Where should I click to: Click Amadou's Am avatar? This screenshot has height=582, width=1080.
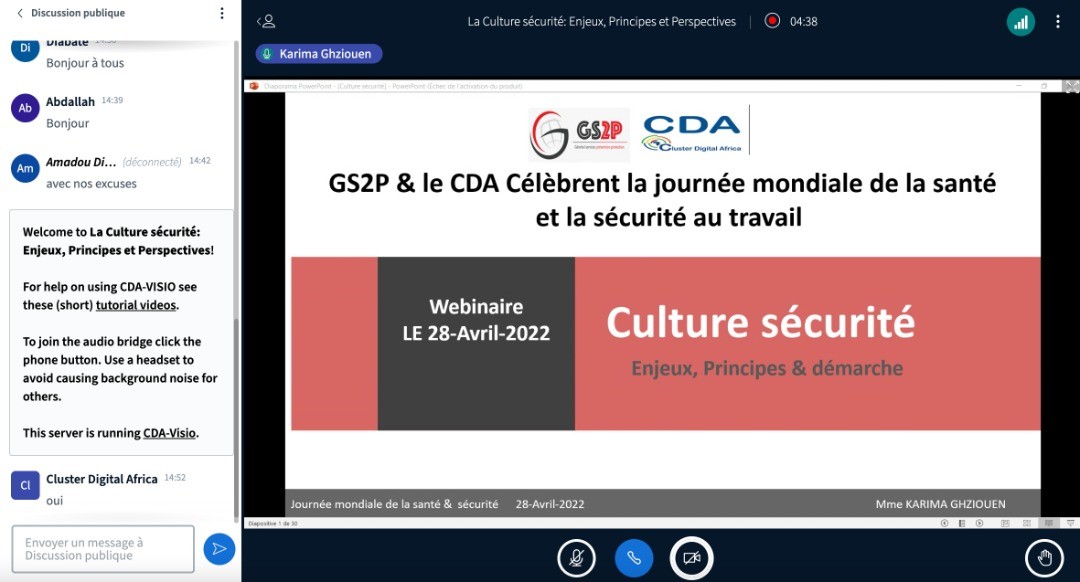(x=25, y=169)
